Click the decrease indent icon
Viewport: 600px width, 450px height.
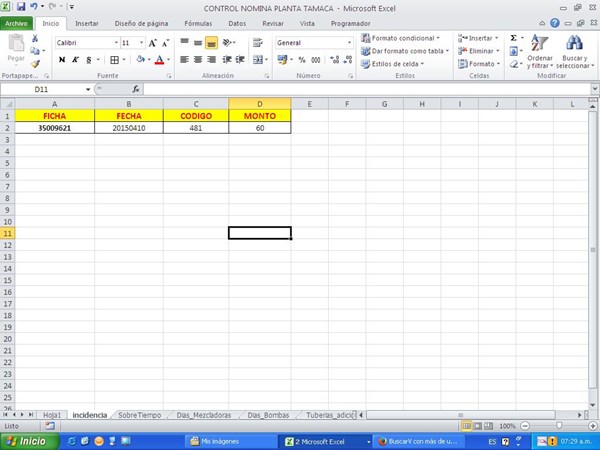[227, 60]
